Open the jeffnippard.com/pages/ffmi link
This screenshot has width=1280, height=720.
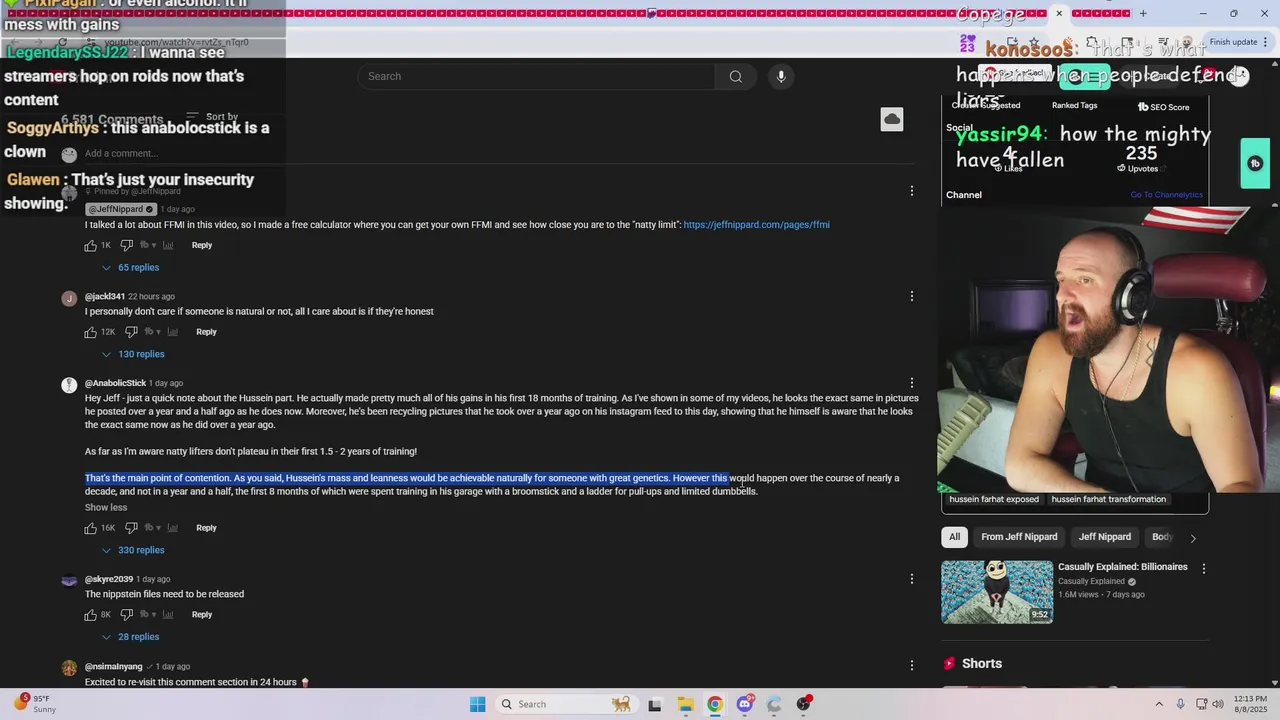(x=756, y=225)
